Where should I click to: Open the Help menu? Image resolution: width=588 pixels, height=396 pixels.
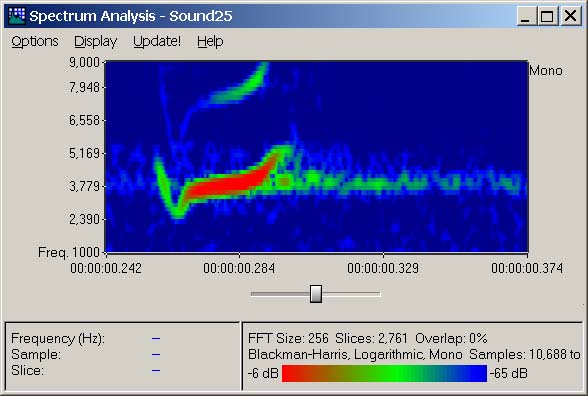point(210,41)
